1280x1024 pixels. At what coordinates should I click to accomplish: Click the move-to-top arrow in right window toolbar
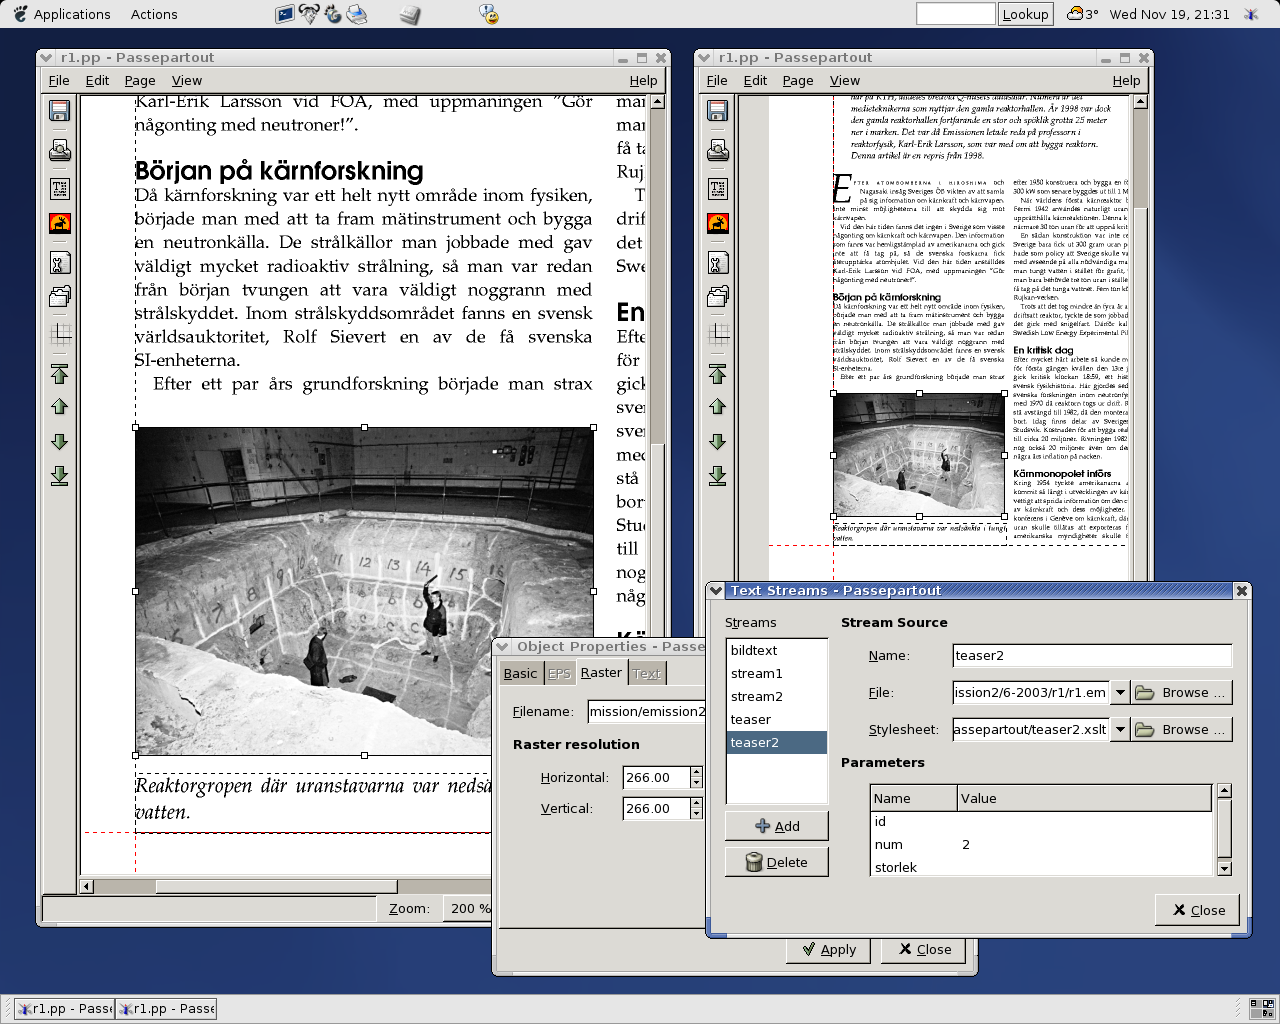(x=718, y=375)
